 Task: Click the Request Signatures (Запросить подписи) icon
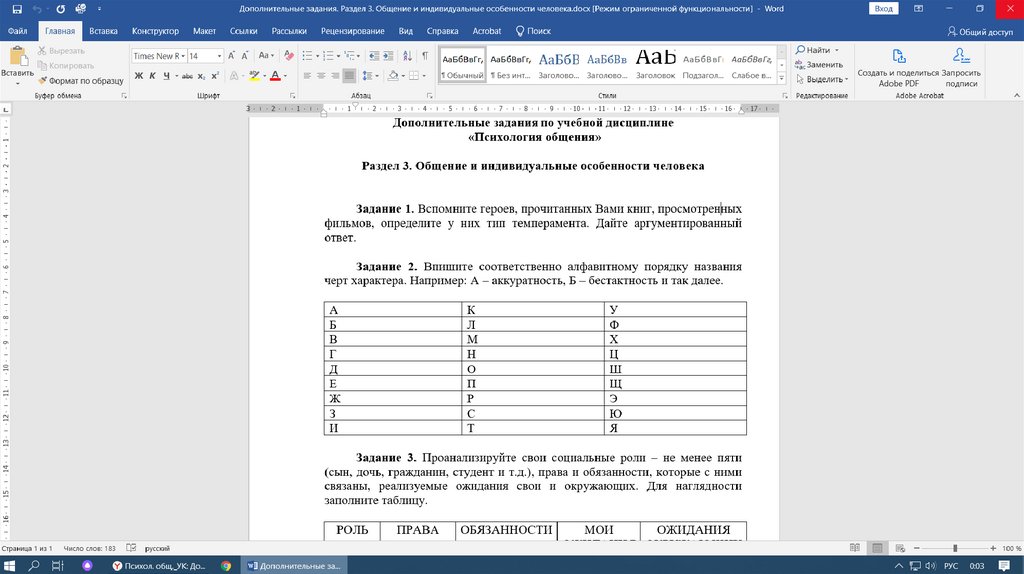961,58
